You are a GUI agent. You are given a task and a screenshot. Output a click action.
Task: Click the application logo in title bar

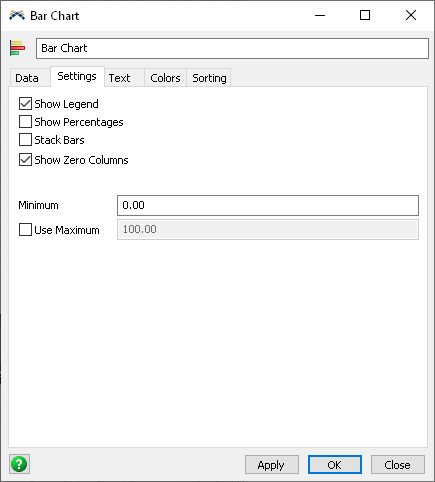pyautogui.click(x=17, y=15)
